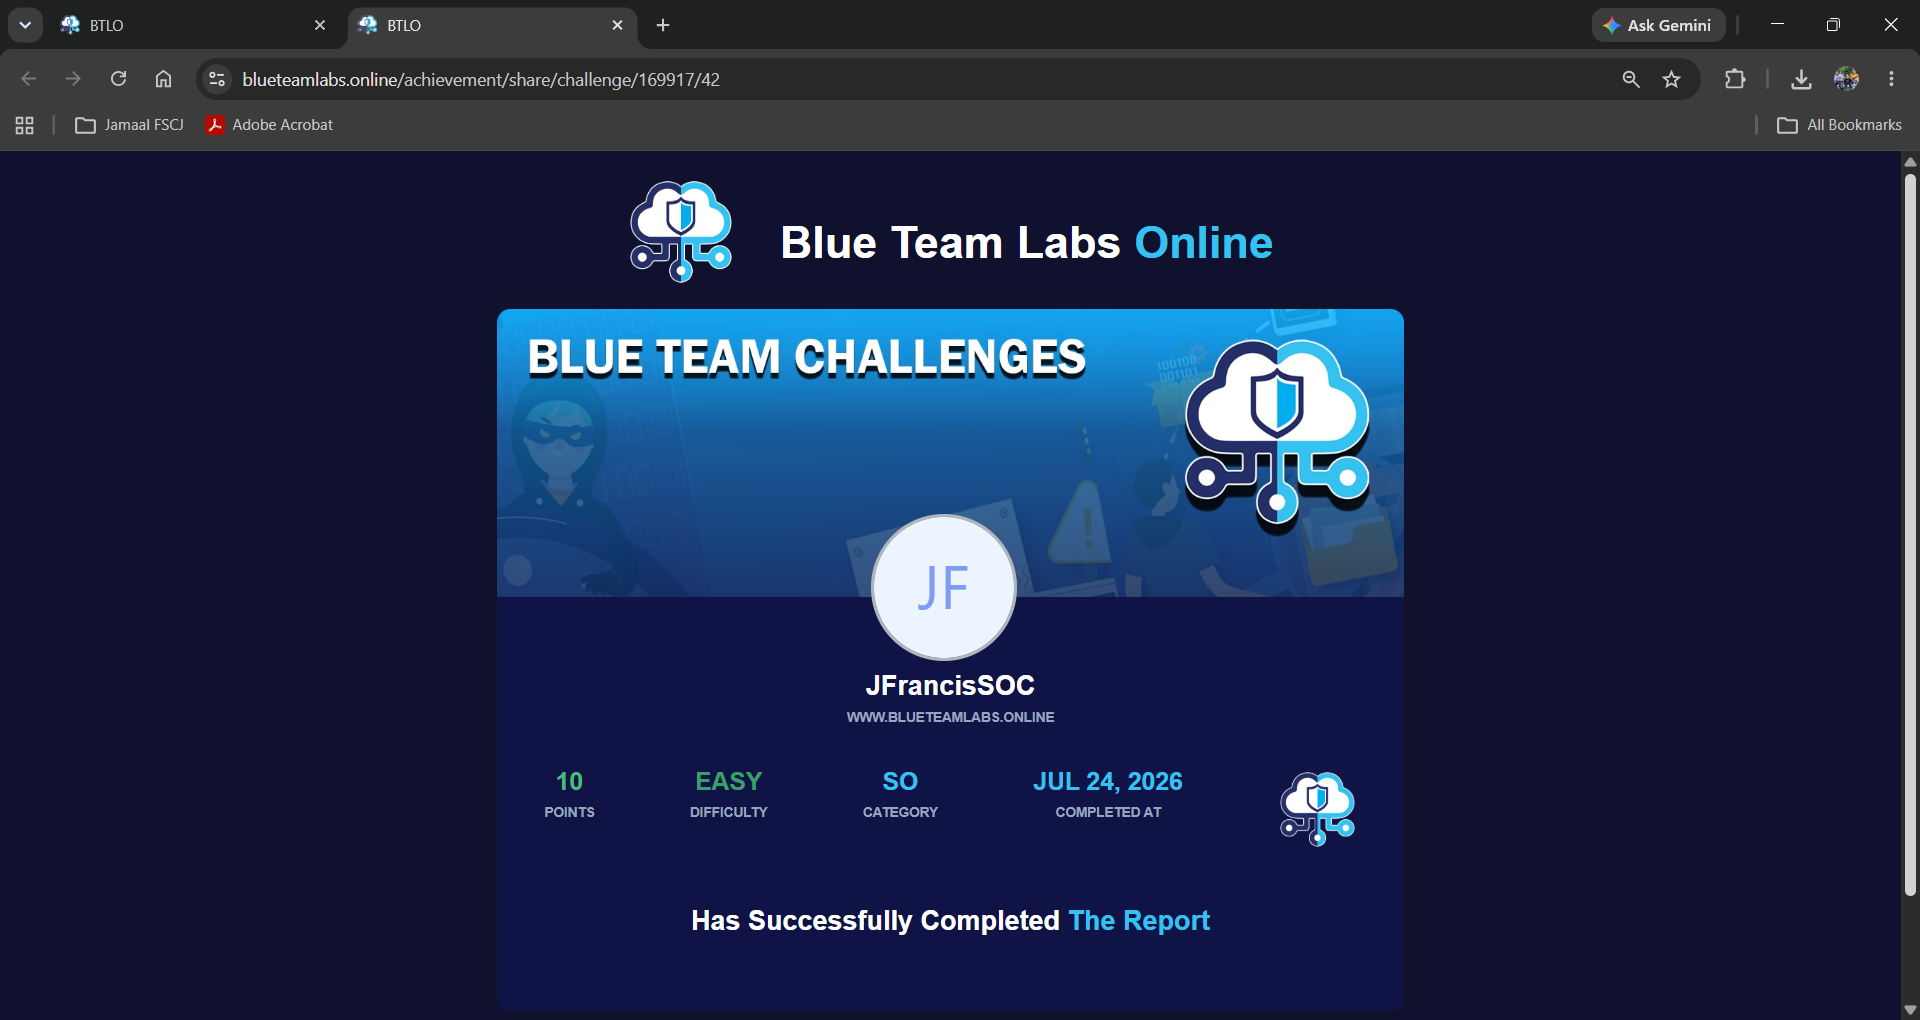Open the All Bookmarks folder
Viewport: 1920px width, 1020px height.
(1840, 125)
